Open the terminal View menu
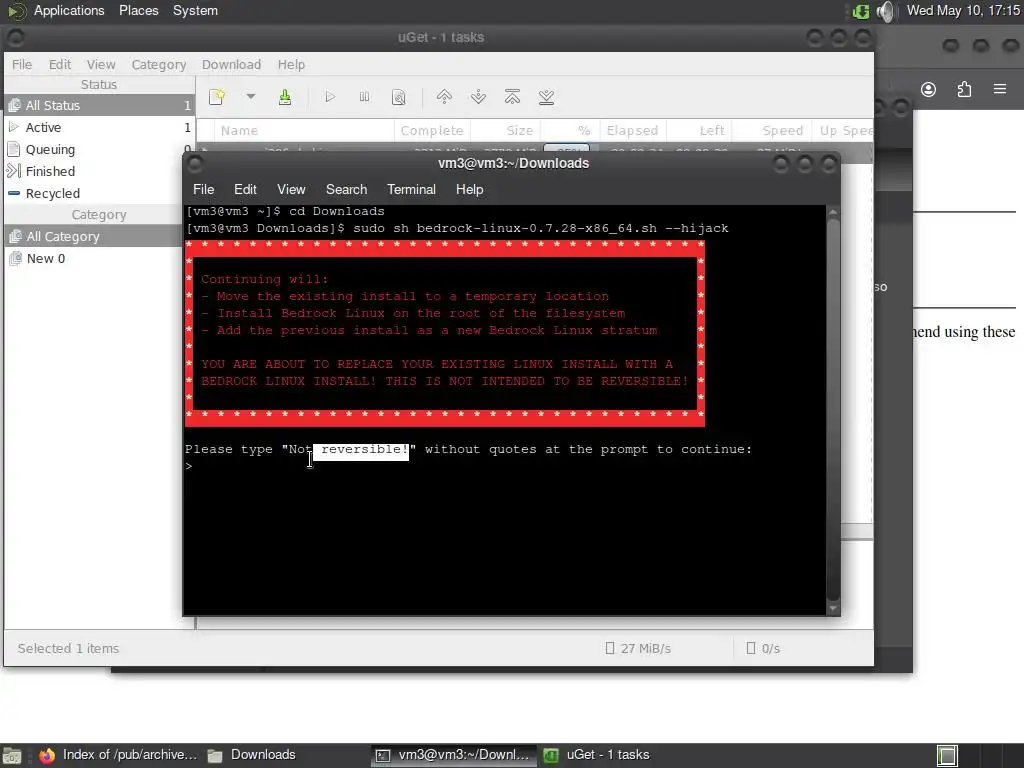Viewport: 1024px width, 768px height. 291,189
